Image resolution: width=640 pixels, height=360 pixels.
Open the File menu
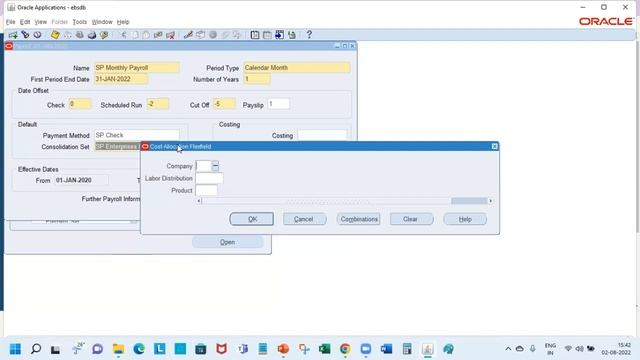point(11,22)
